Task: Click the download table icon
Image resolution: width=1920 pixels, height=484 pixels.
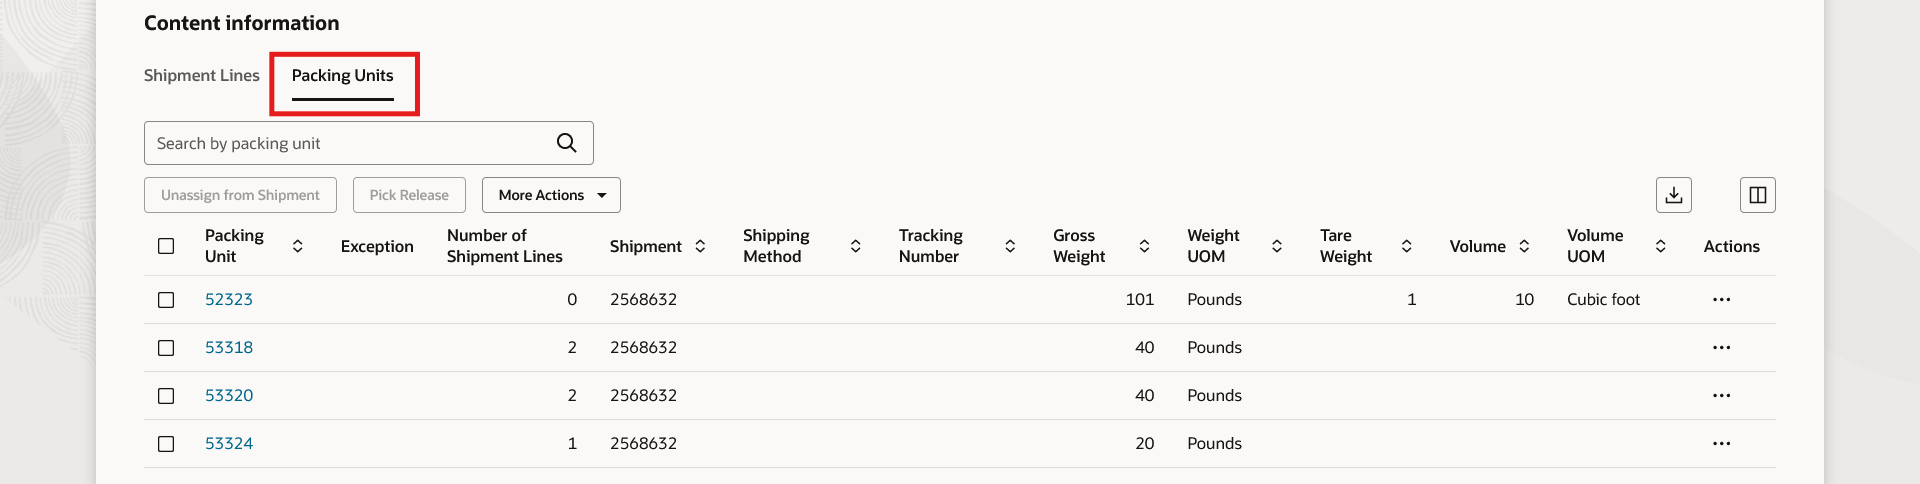Action: [x=1673, y=195]
